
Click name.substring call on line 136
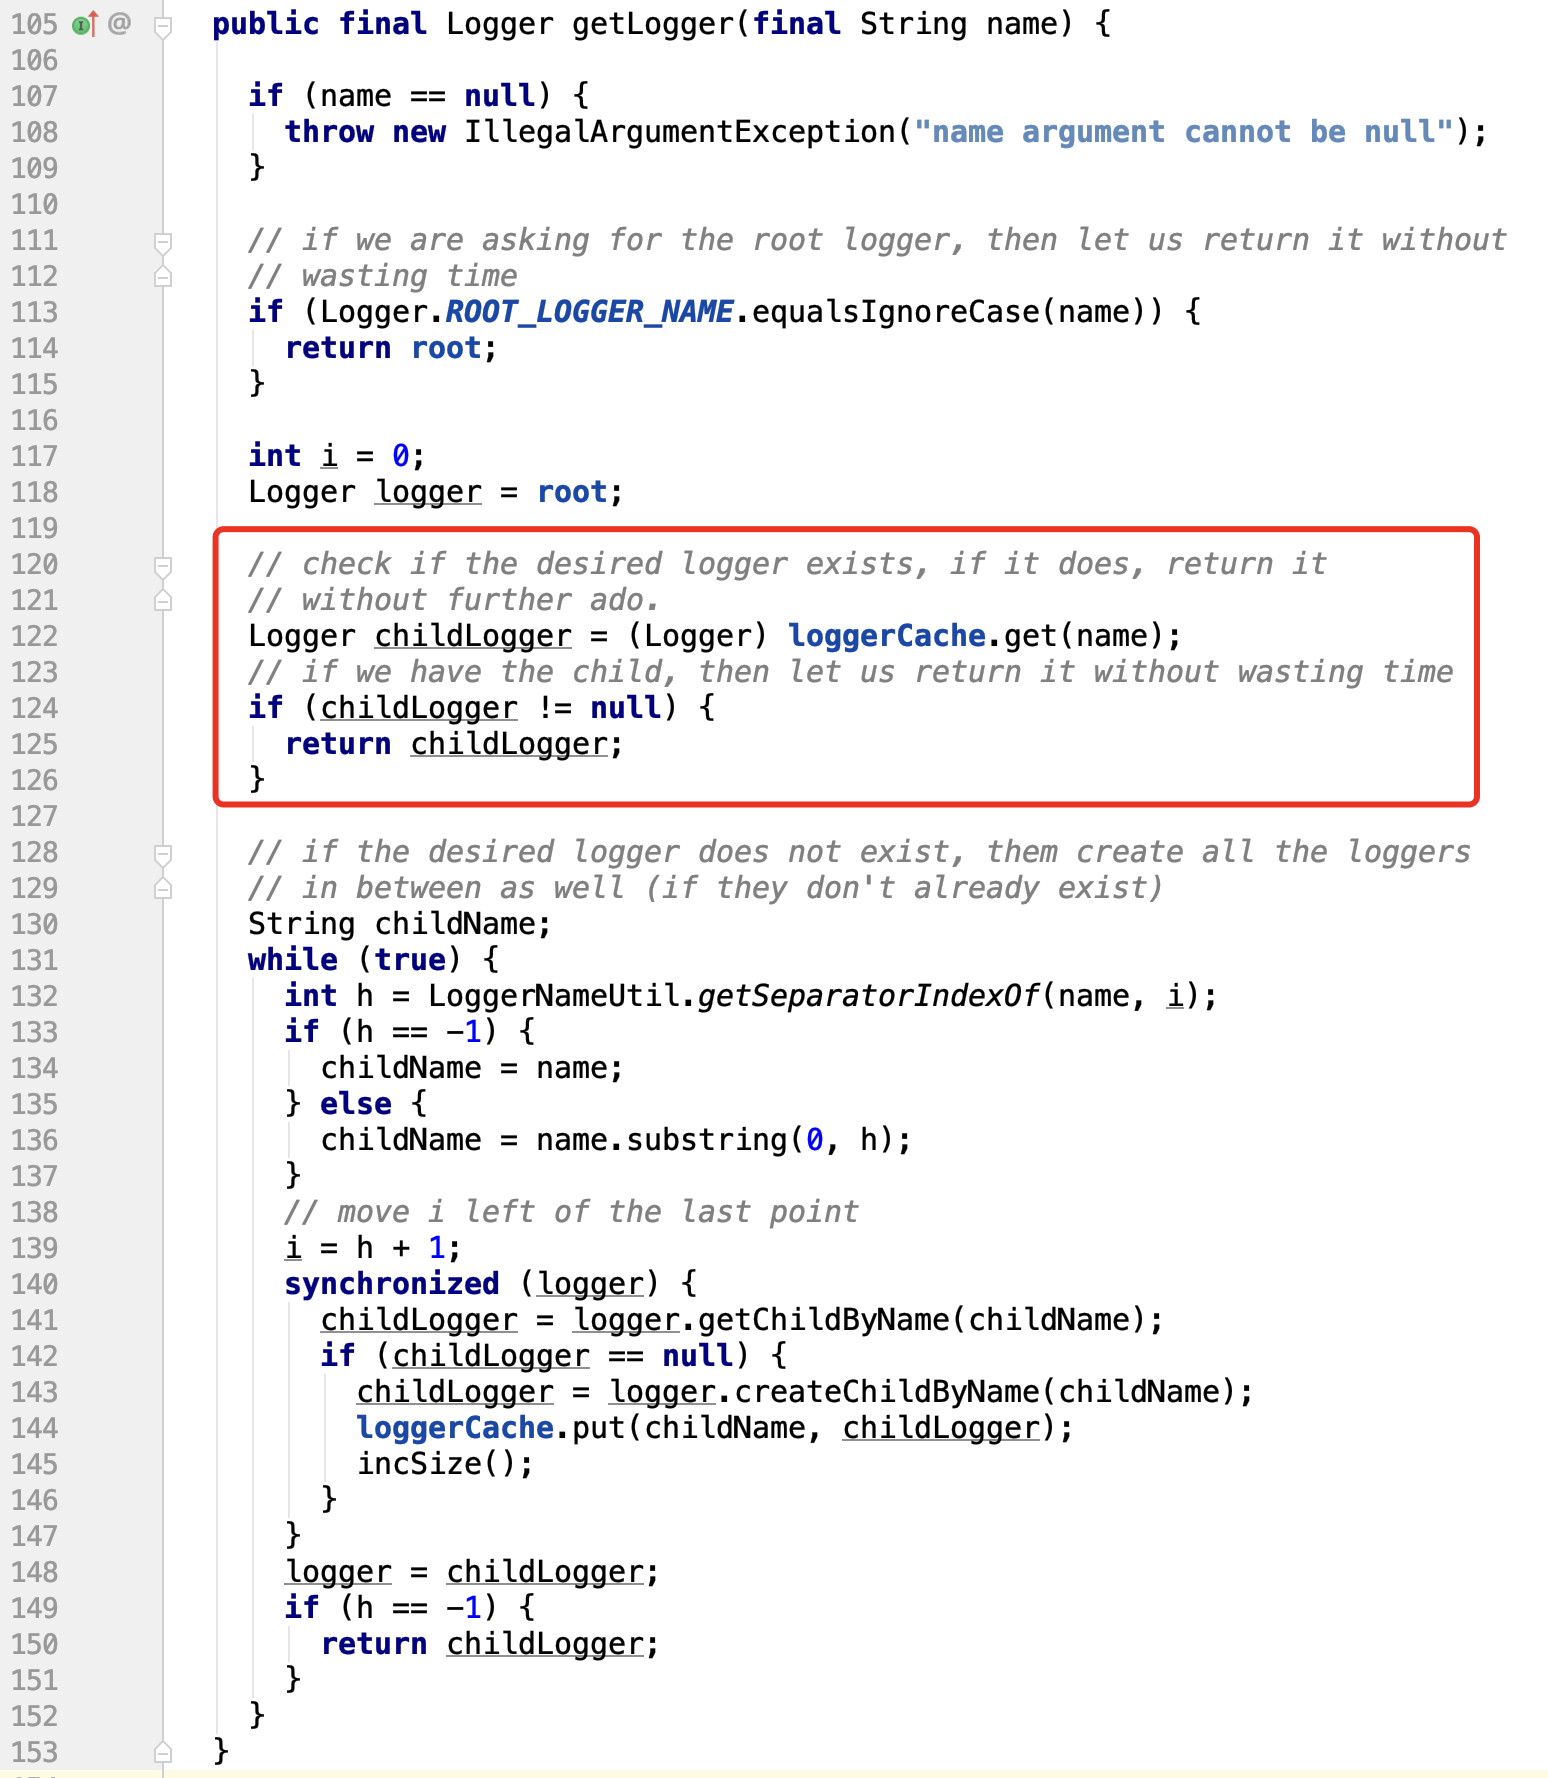(x=724, y=1140)
